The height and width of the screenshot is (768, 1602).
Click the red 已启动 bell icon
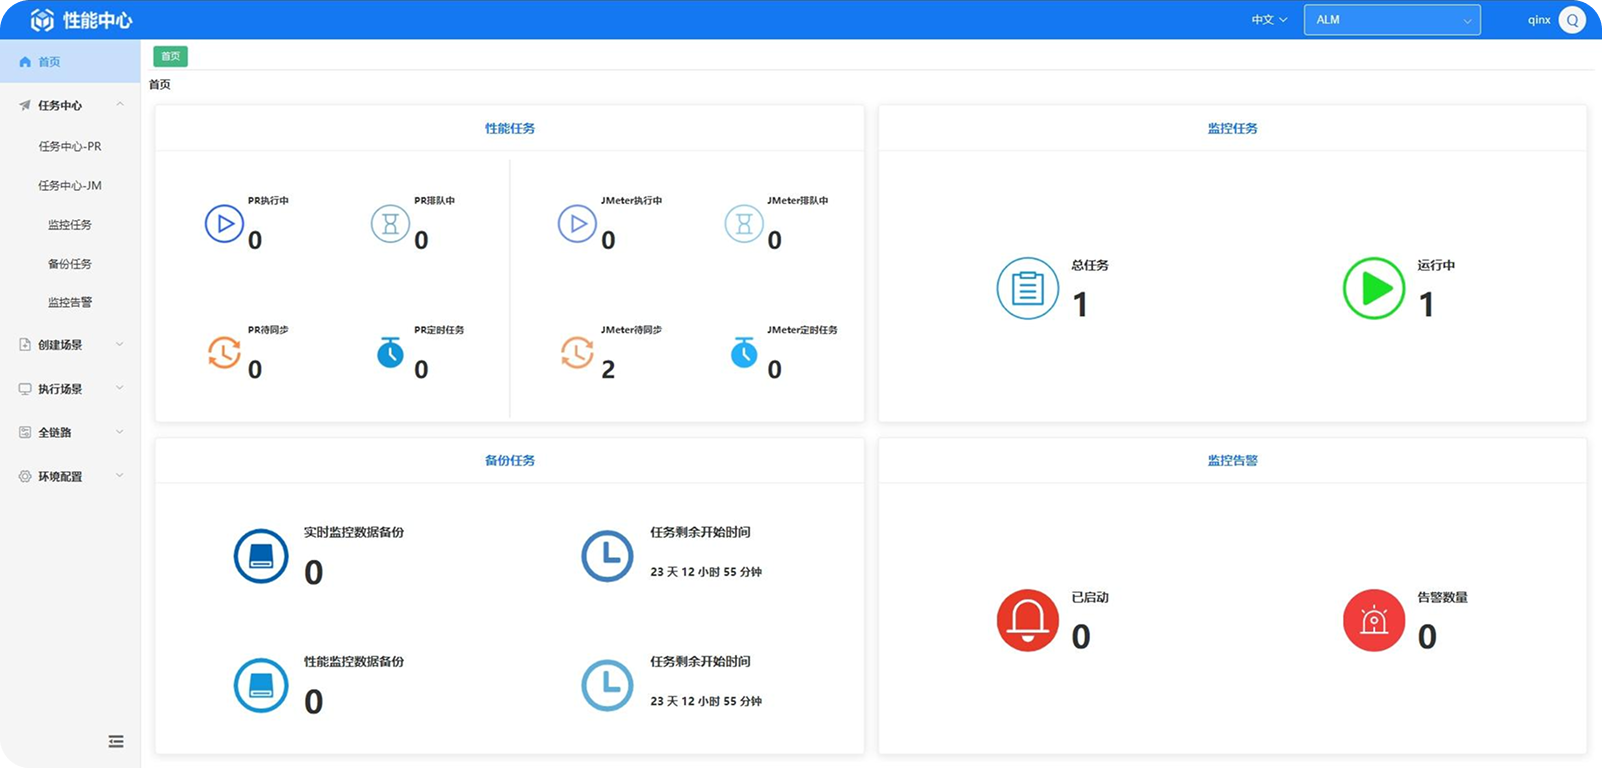[1027, 620]
